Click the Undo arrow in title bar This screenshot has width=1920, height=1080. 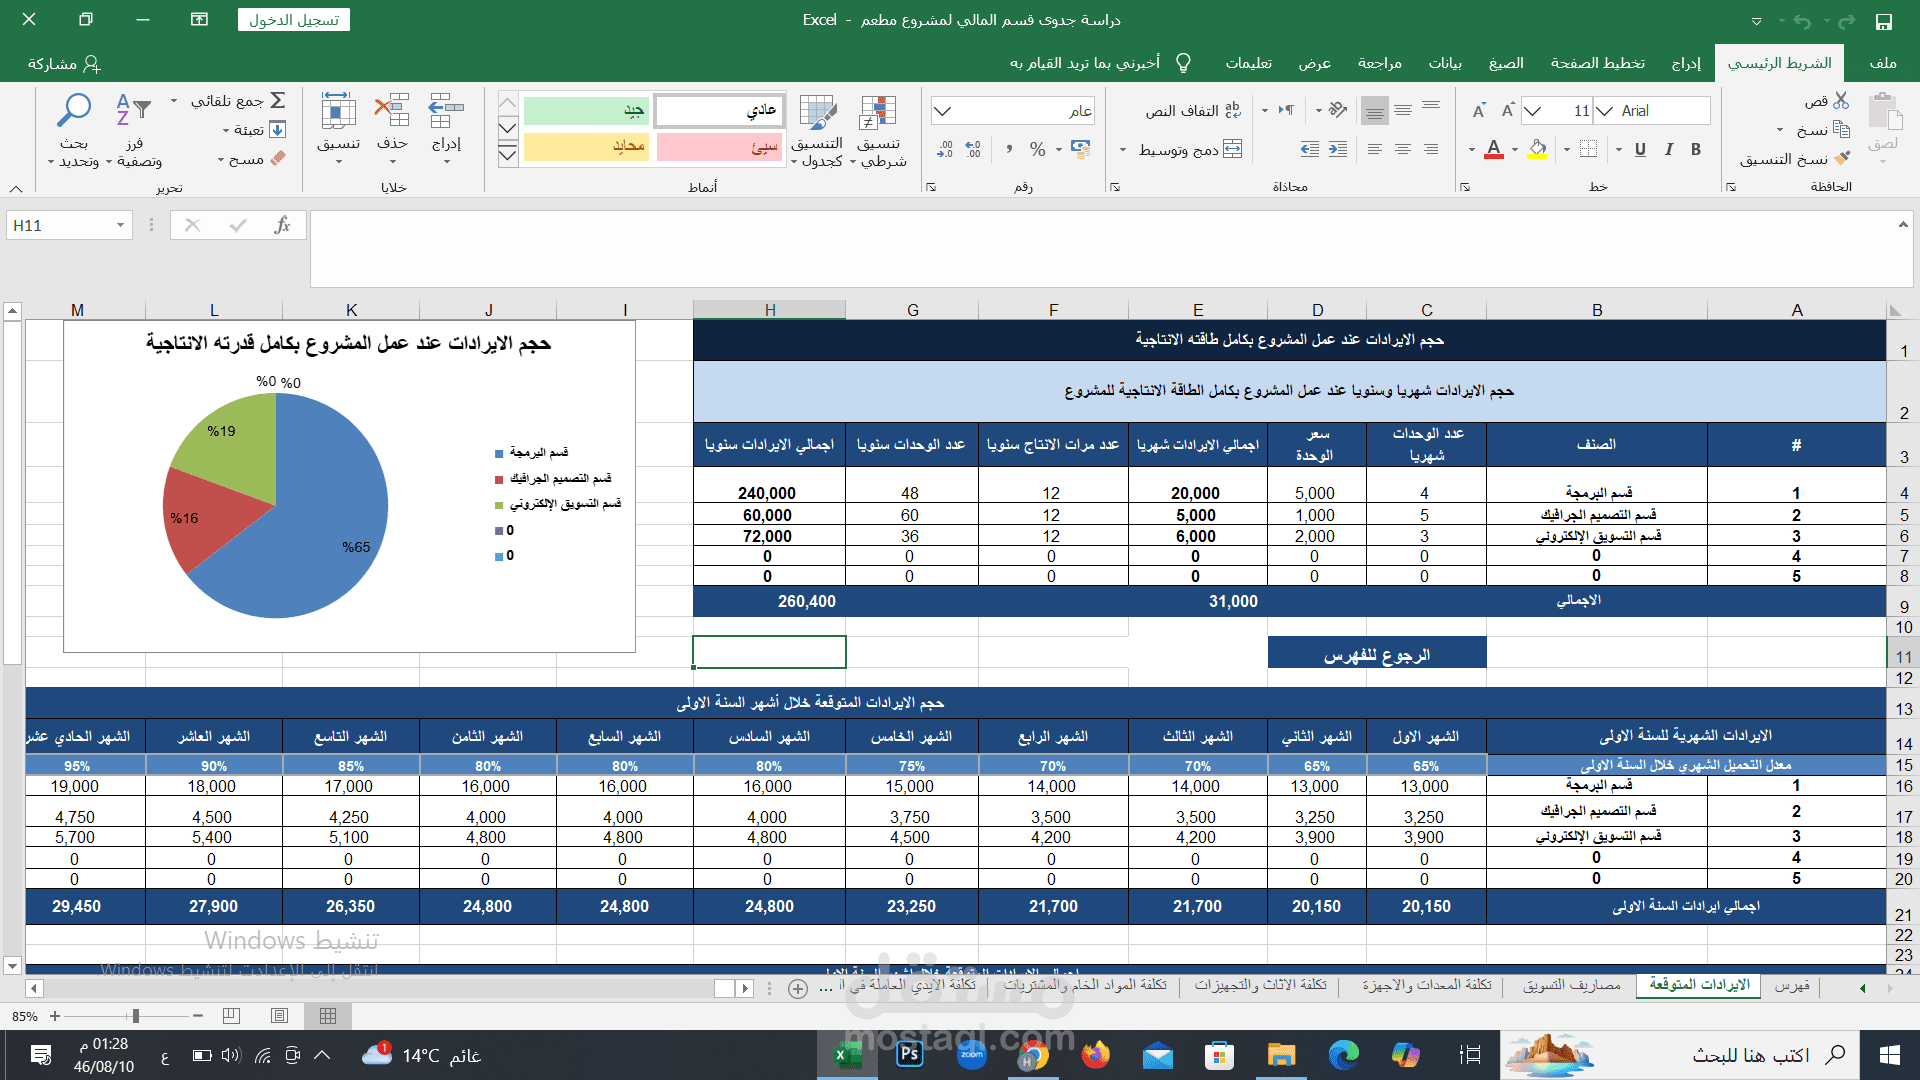point(1802,21)
